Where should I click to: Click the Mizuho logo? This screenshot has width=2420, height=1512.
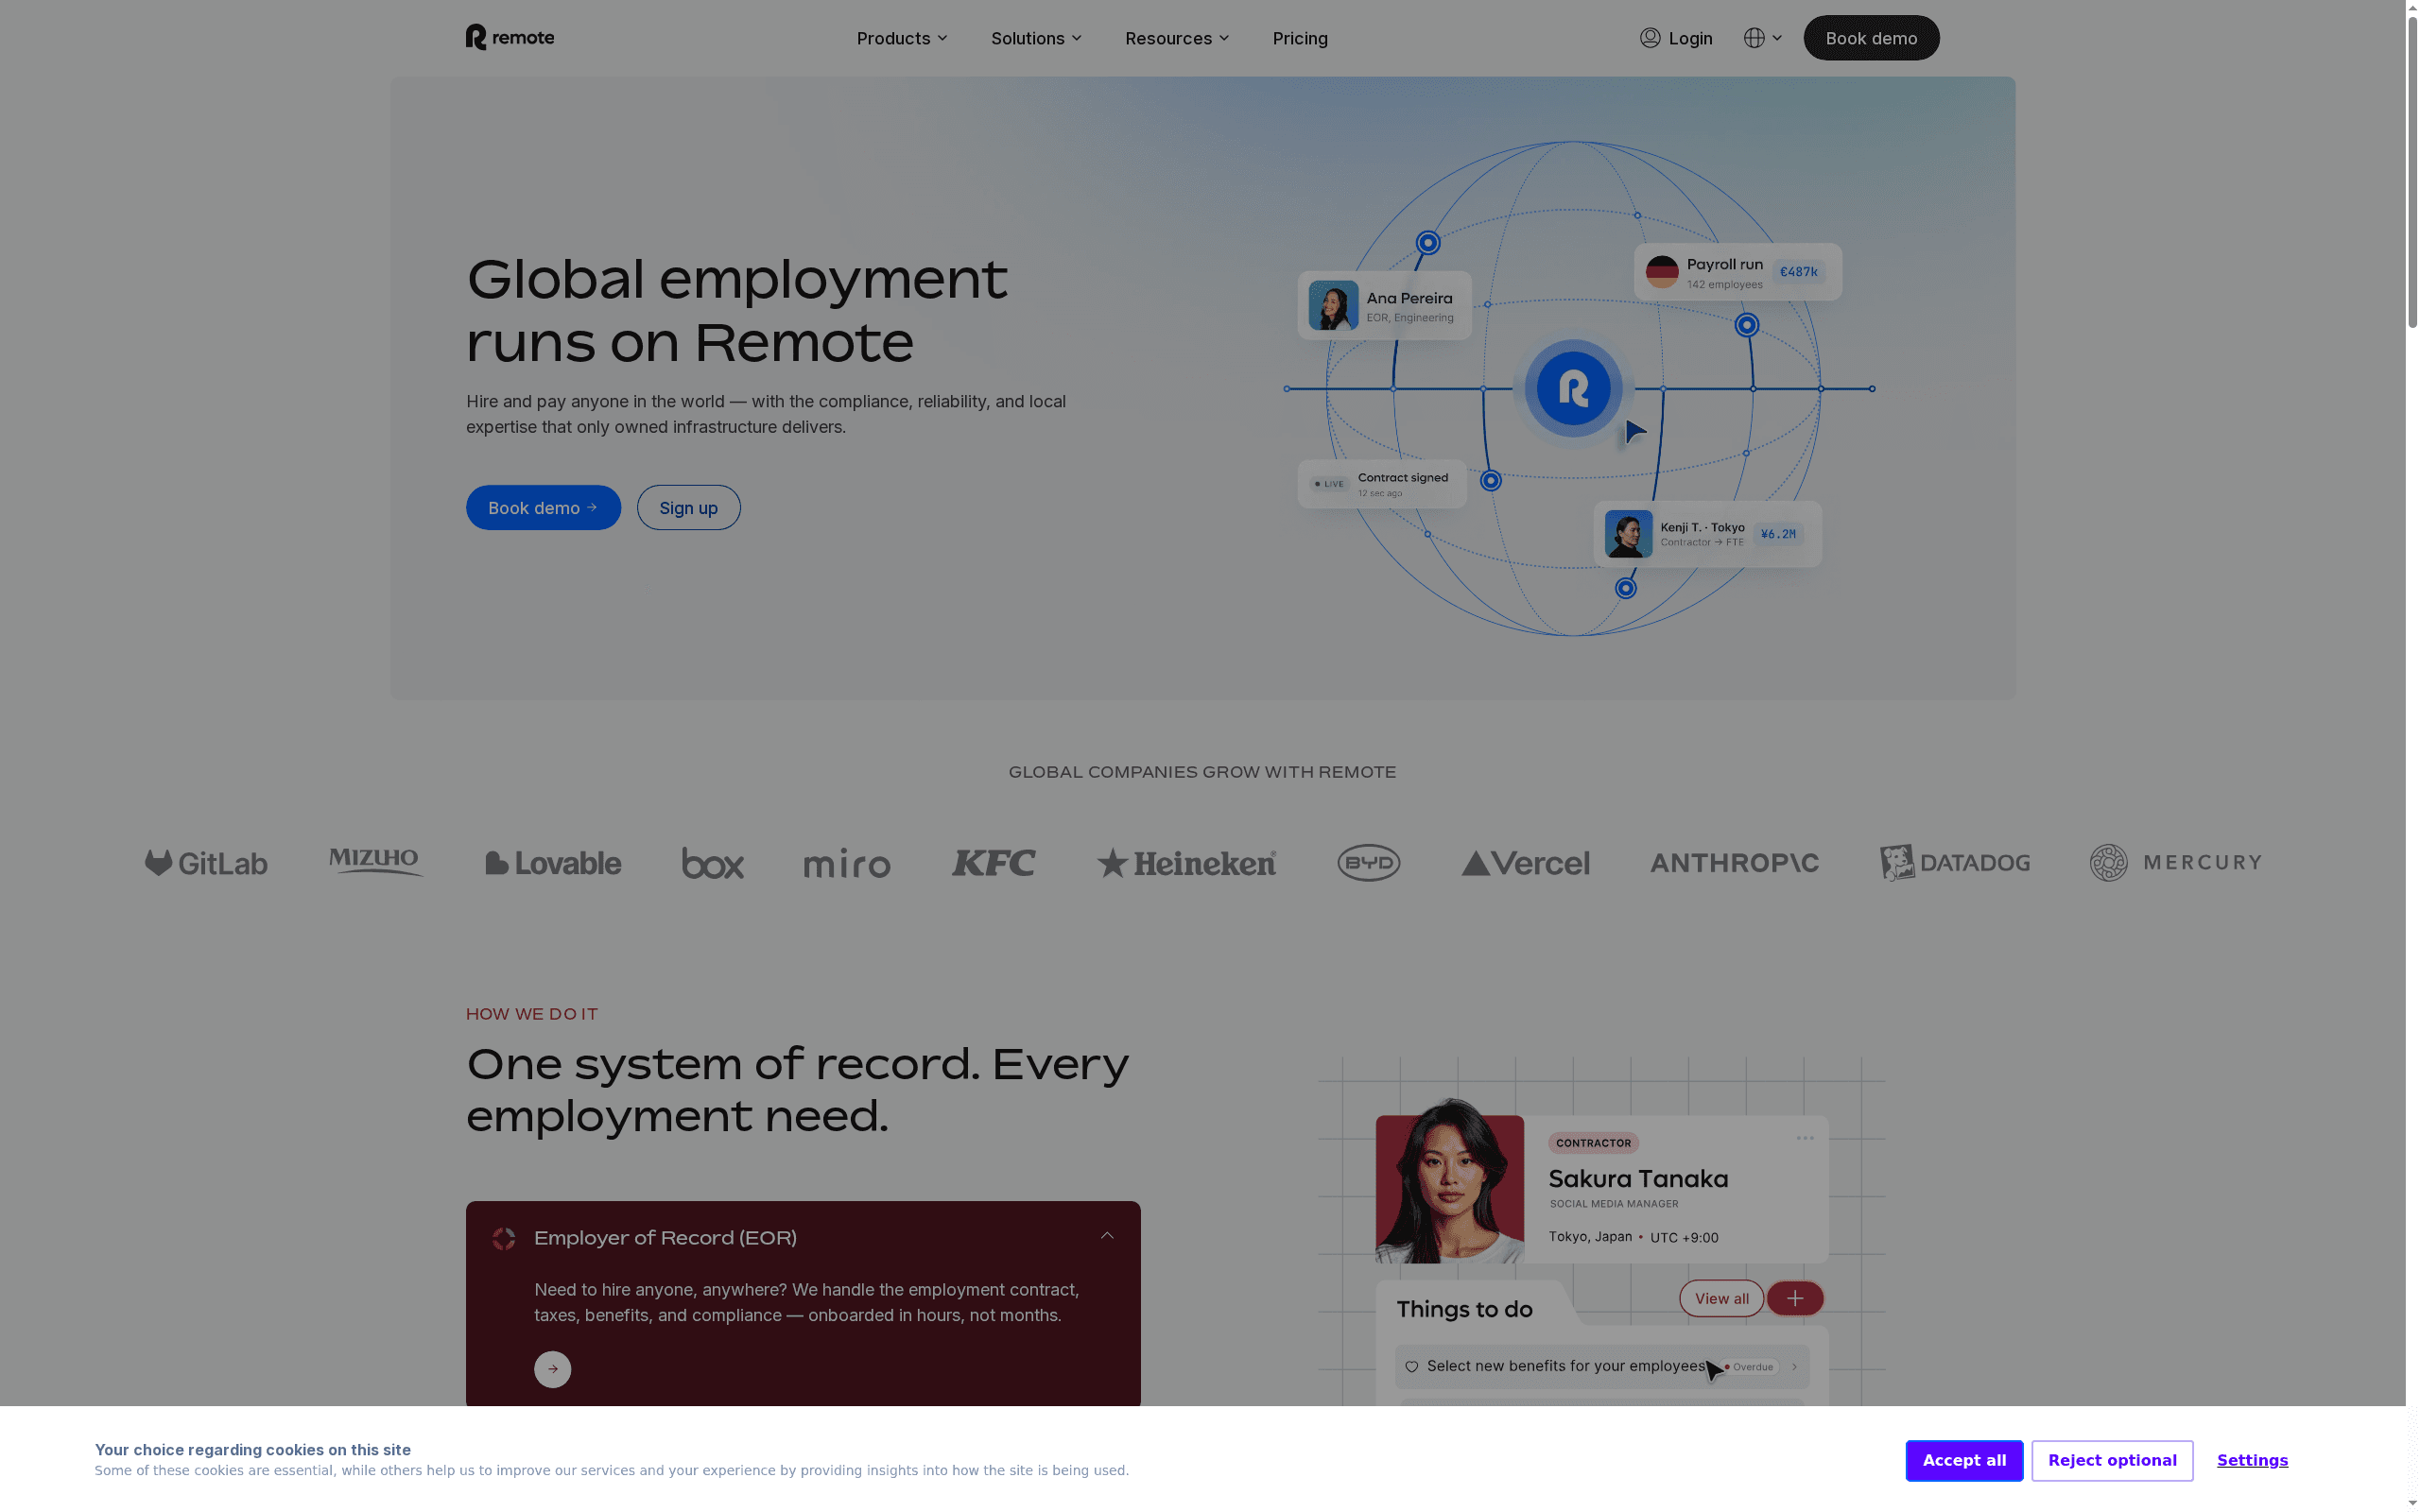(x=375, y=861)
